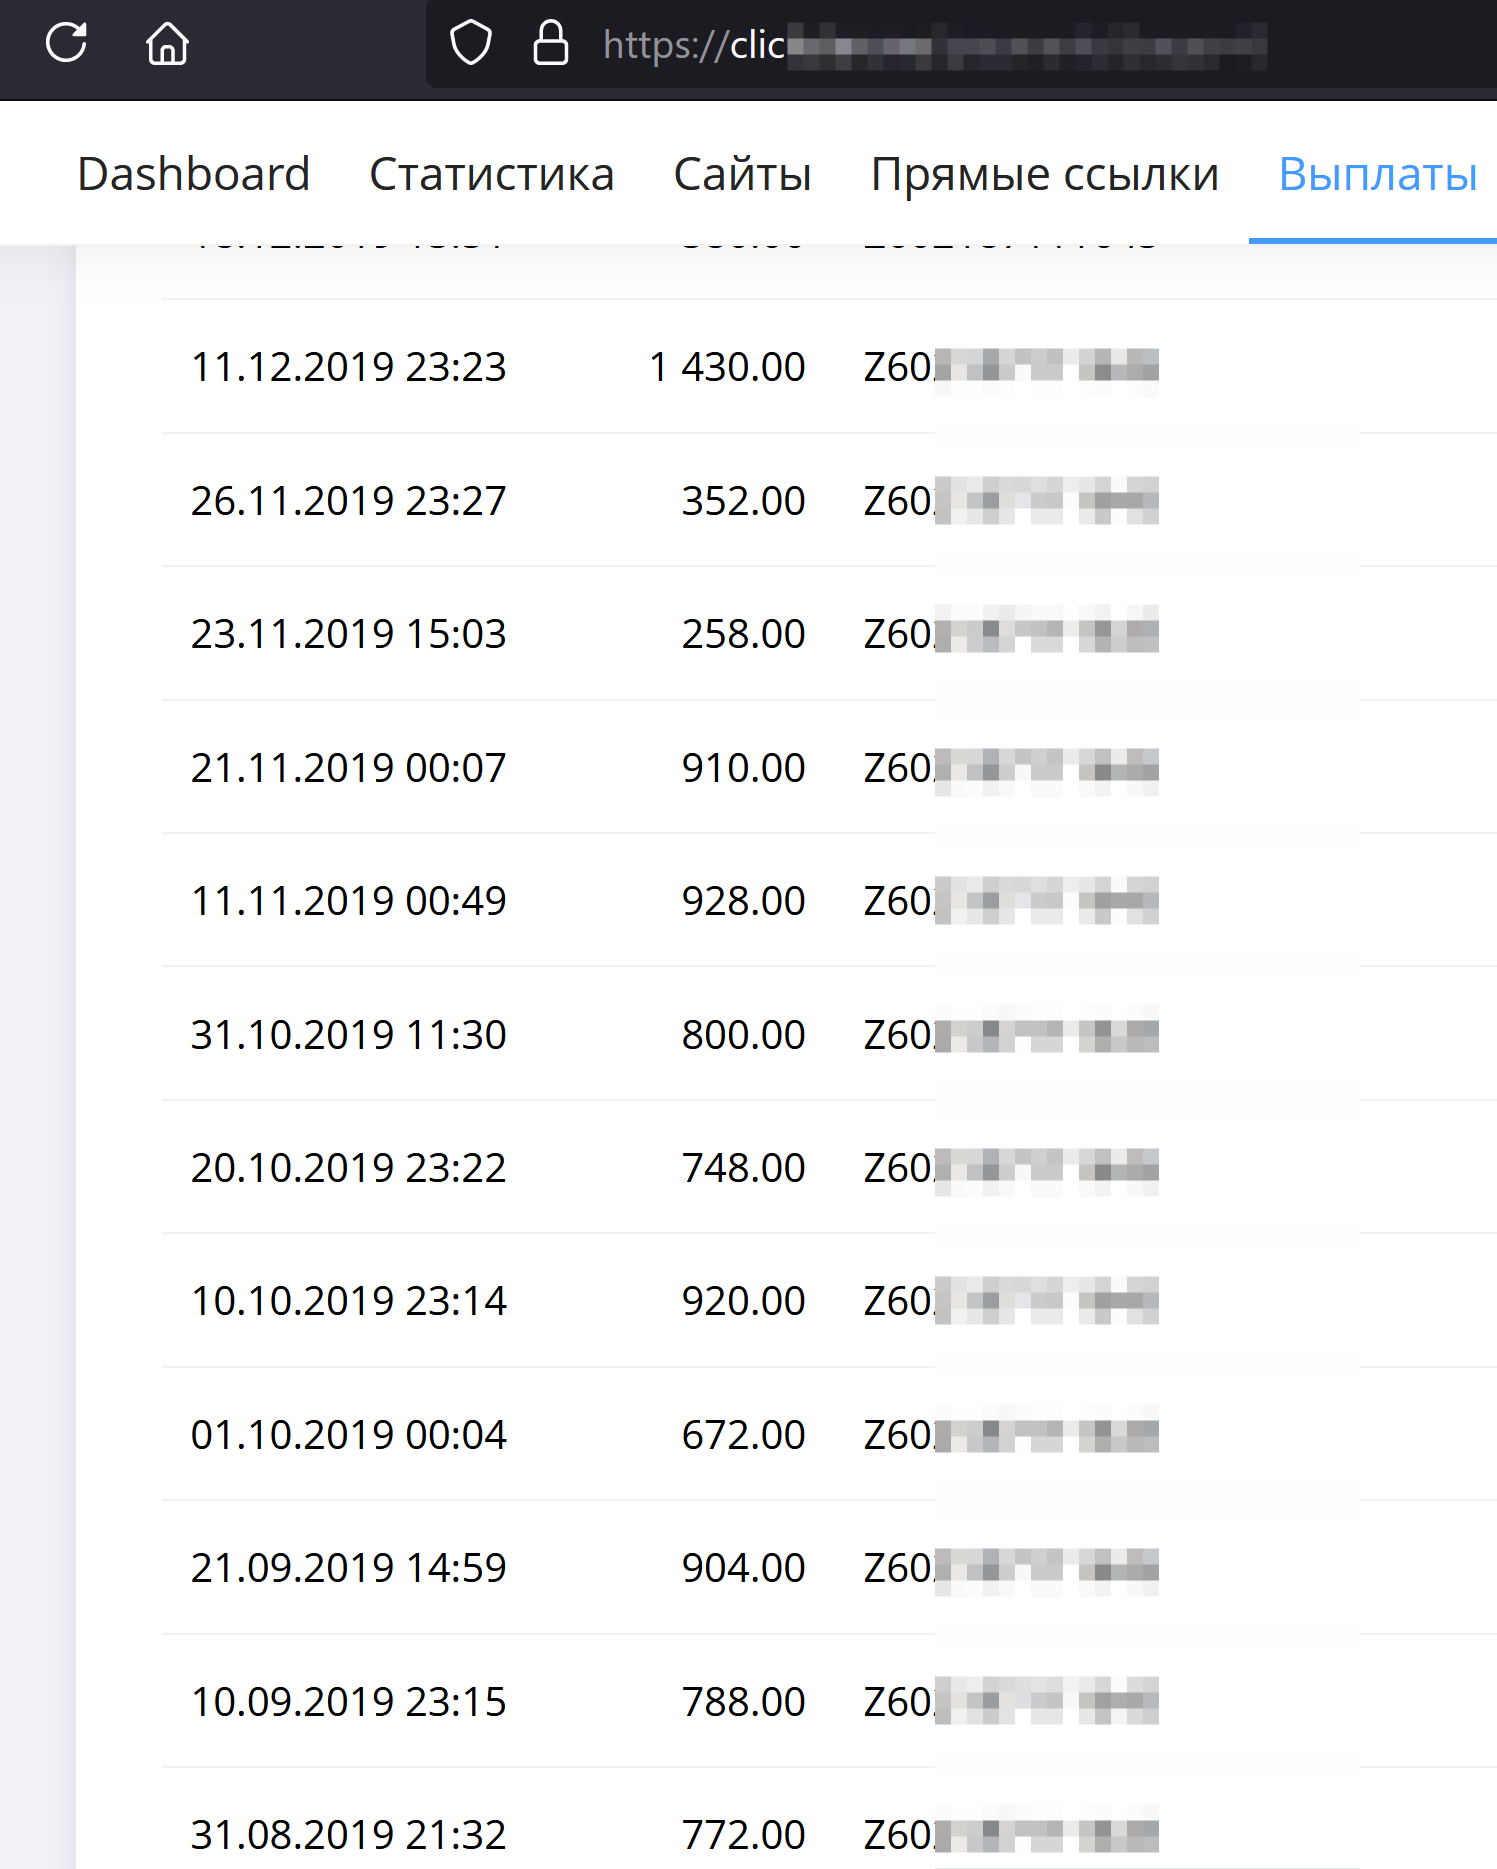The height and width of the screenshot is (1869, 1497).
Task: Select the Выплаты tab
Action: tap(1378, 174)
